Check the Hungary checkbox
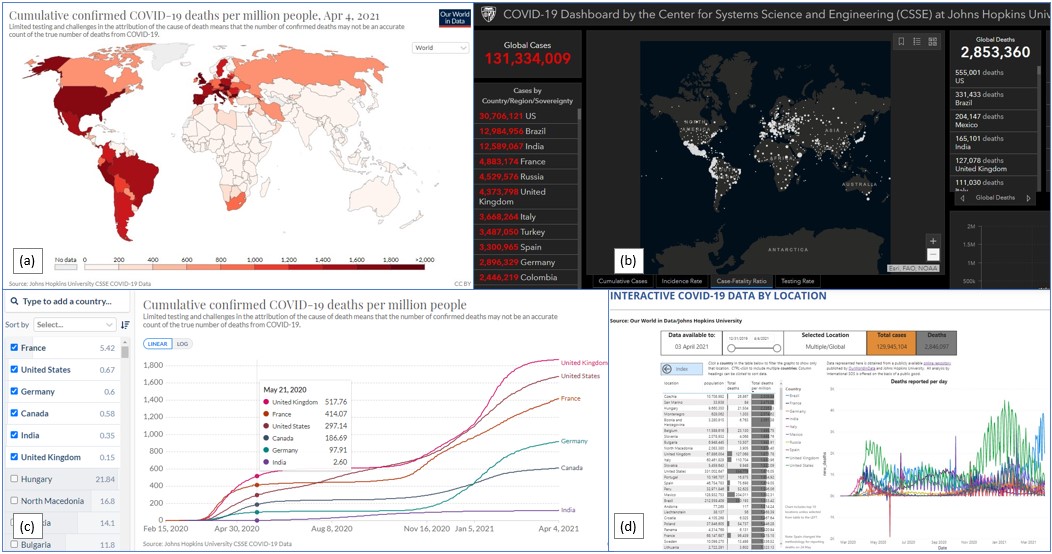 pyautogui.click(x=15, y=479)
